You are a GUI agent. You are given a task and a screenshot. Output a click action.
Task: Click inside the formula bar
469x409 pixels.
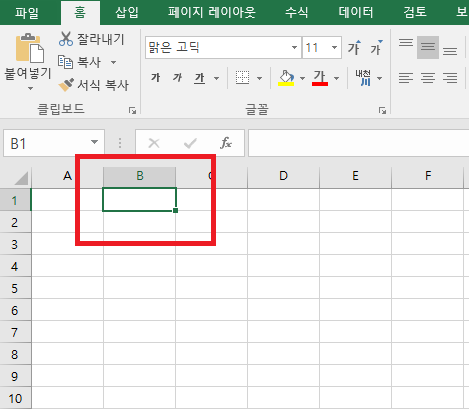(x=359, y=143)
